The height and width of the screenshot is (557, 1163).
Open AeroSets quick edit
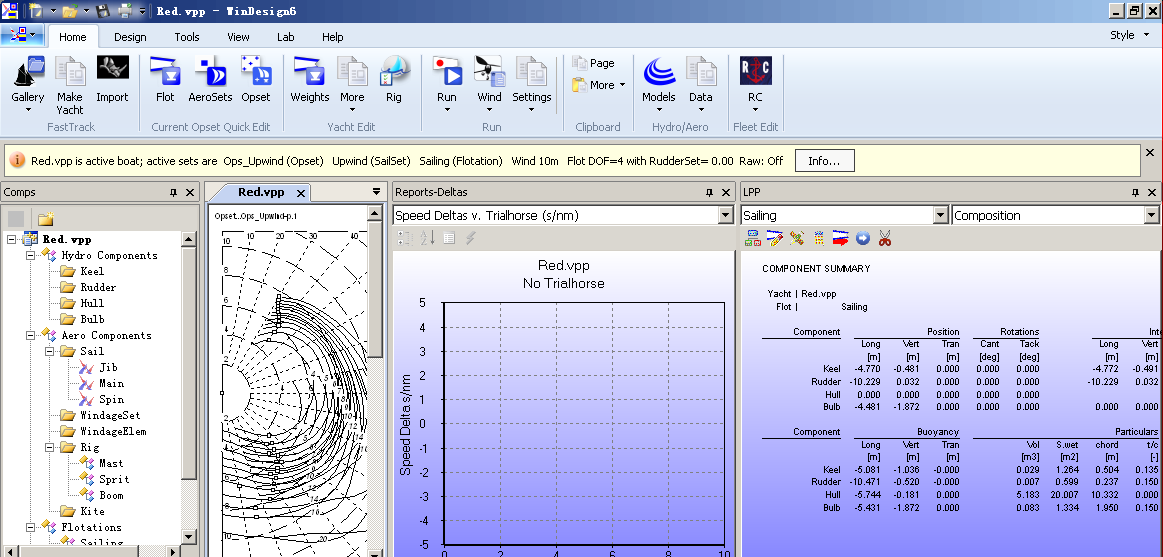tap(210, 80)
